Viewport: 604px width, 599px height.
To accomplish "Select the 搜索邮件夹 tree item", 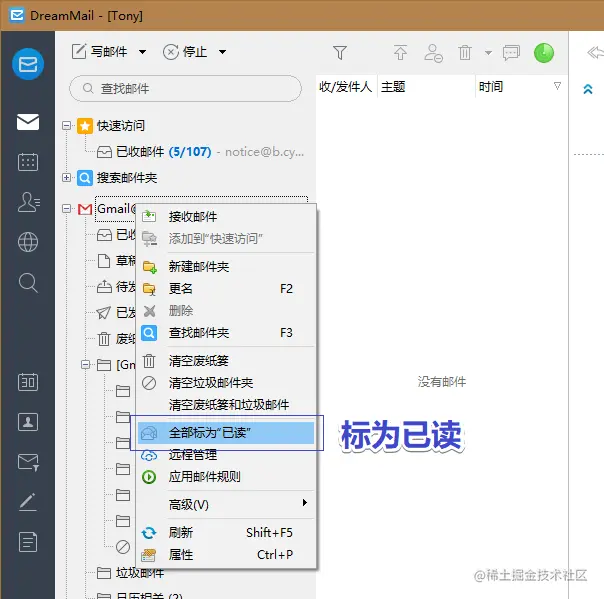I will (x=127, y=178).
